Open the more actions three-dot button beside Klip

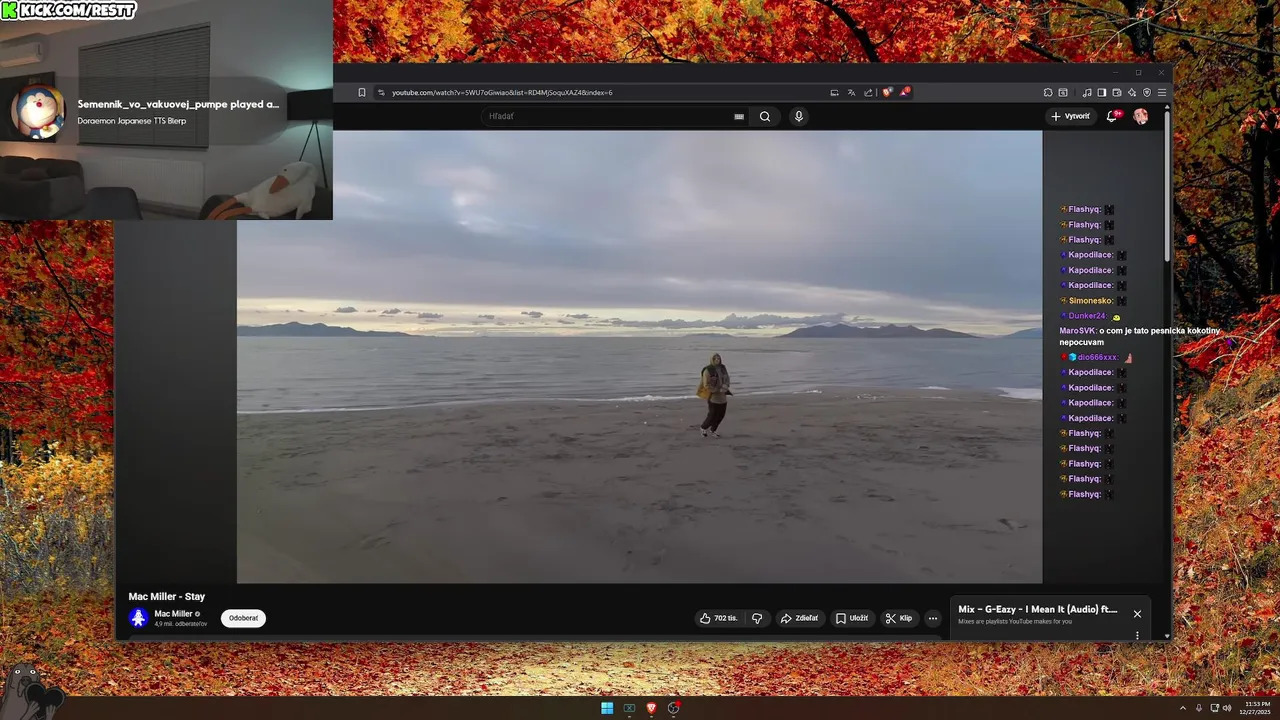933,618
